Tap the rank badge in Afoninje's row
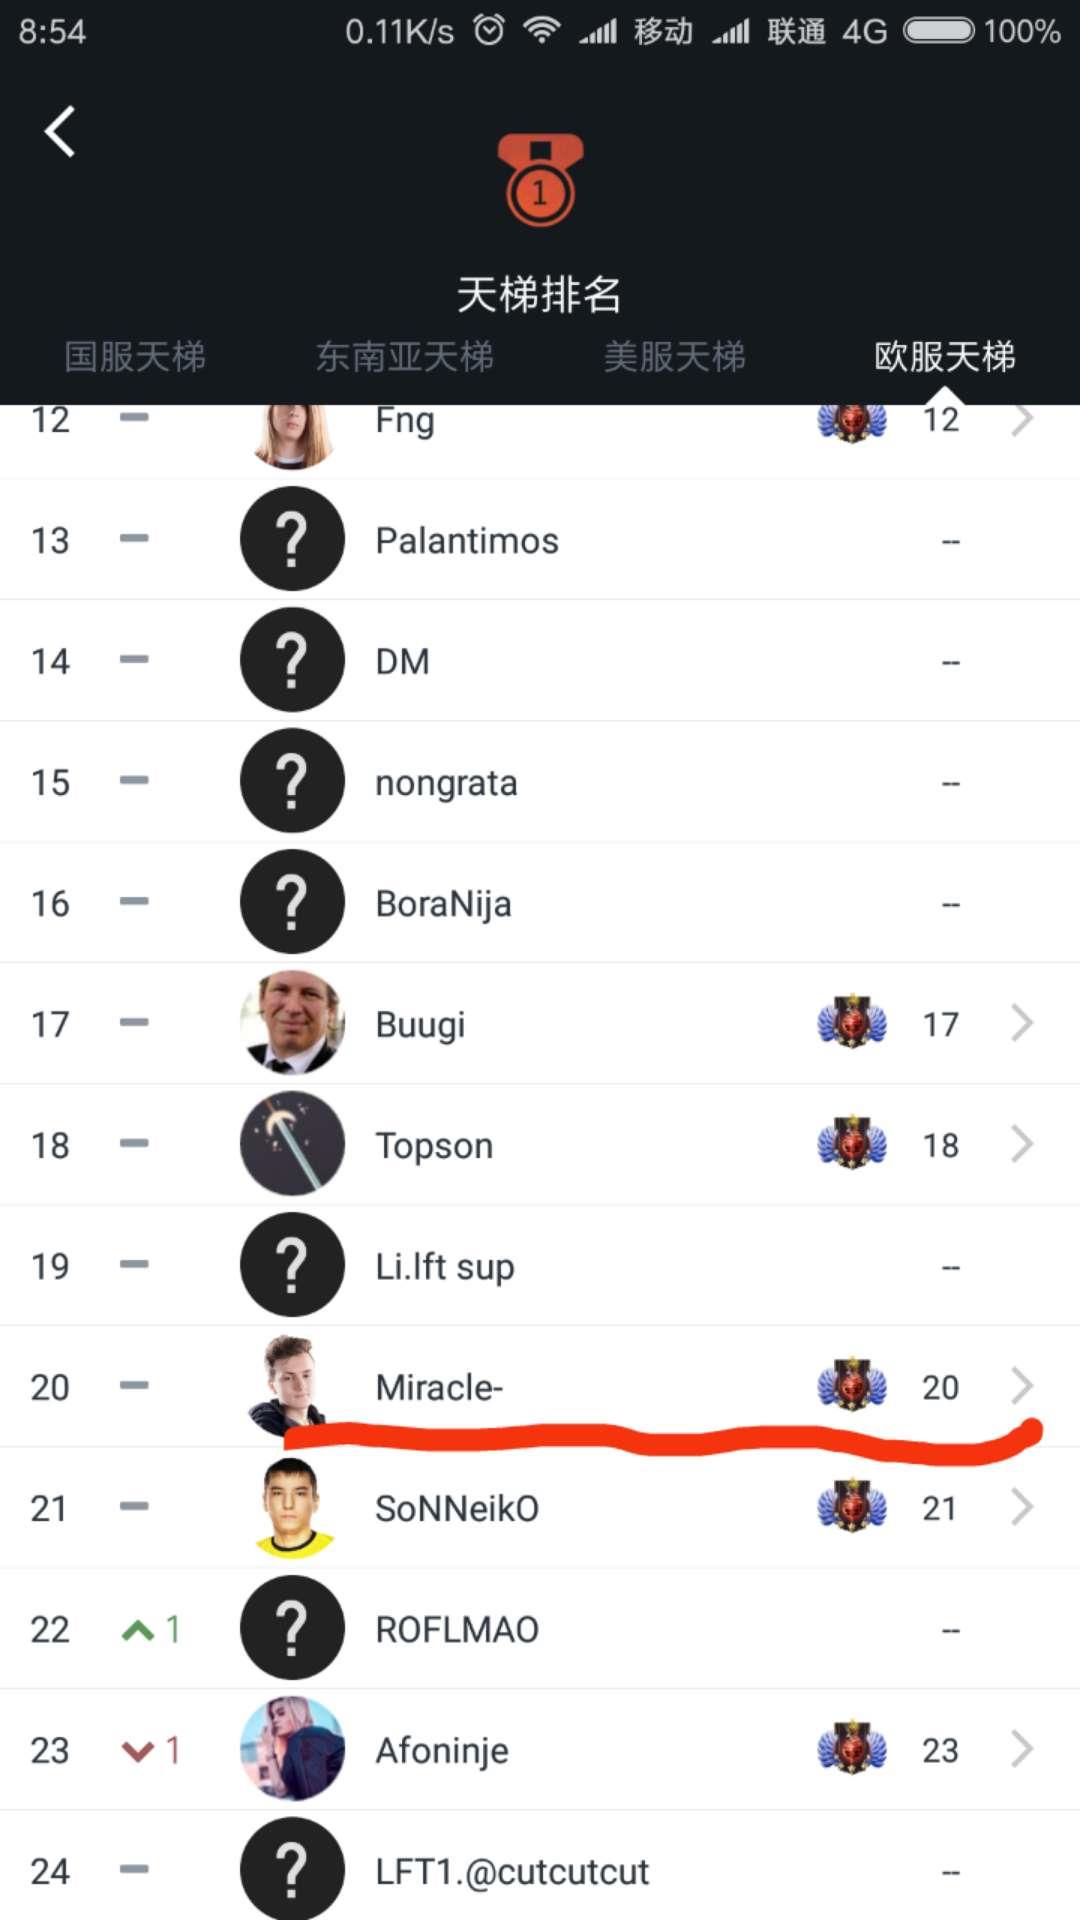1080x1920 pixels. 852,1748
